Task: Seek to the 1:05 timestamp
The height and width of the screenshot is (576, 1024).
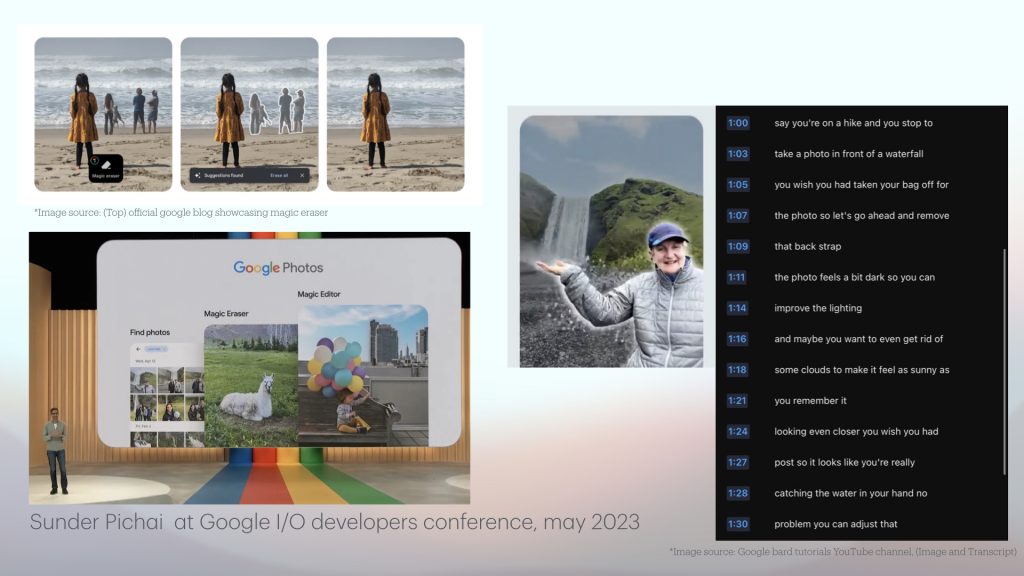Action: [x=738, y=184]
